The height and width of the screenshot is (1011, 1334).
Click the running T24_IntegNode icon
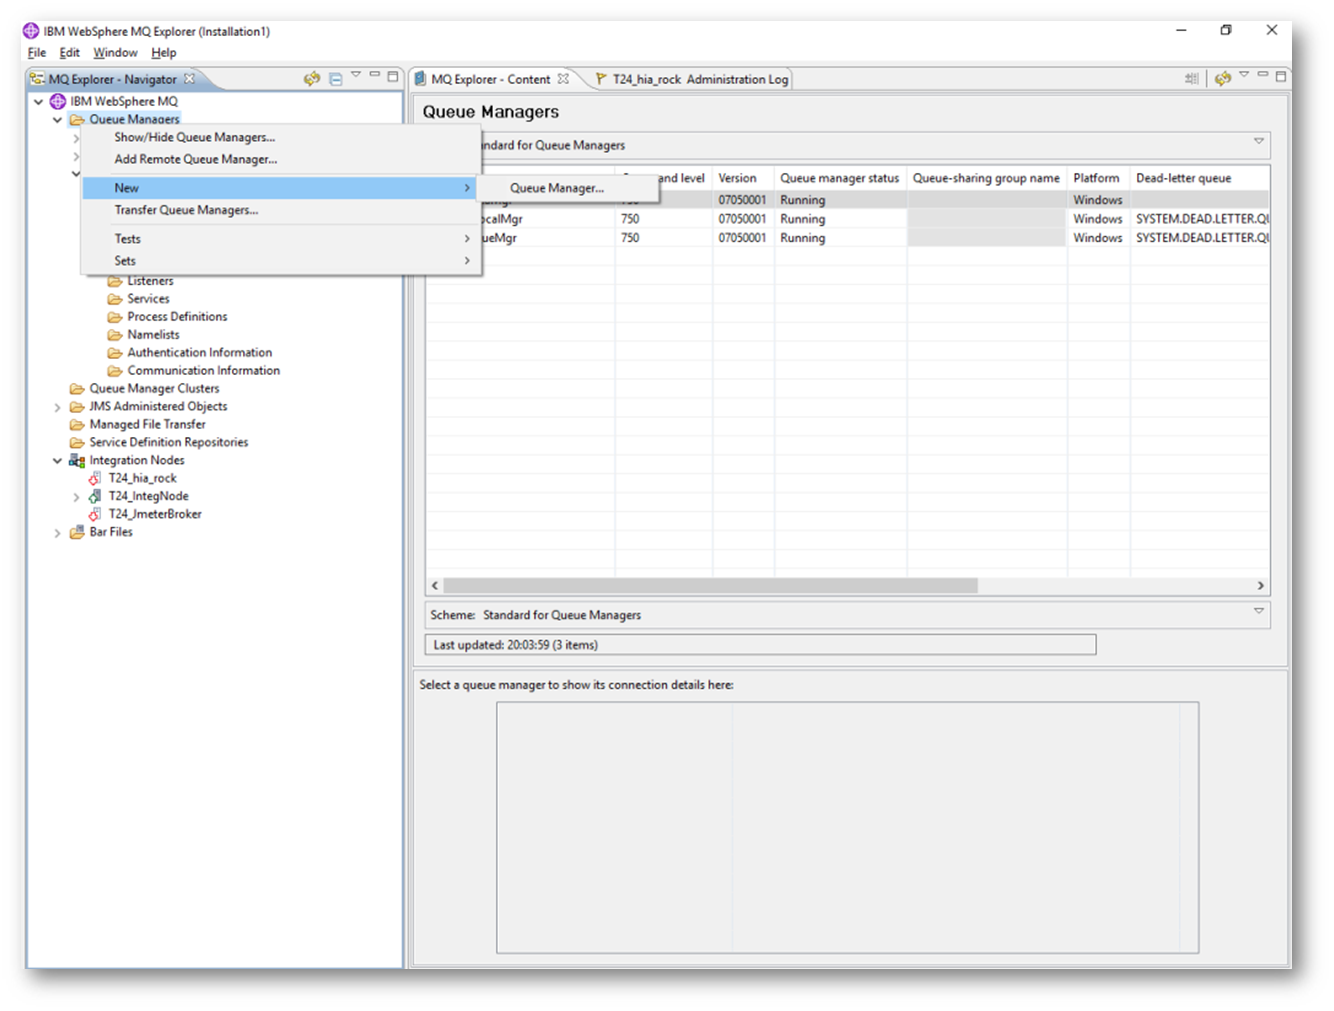tap(95, 497)
